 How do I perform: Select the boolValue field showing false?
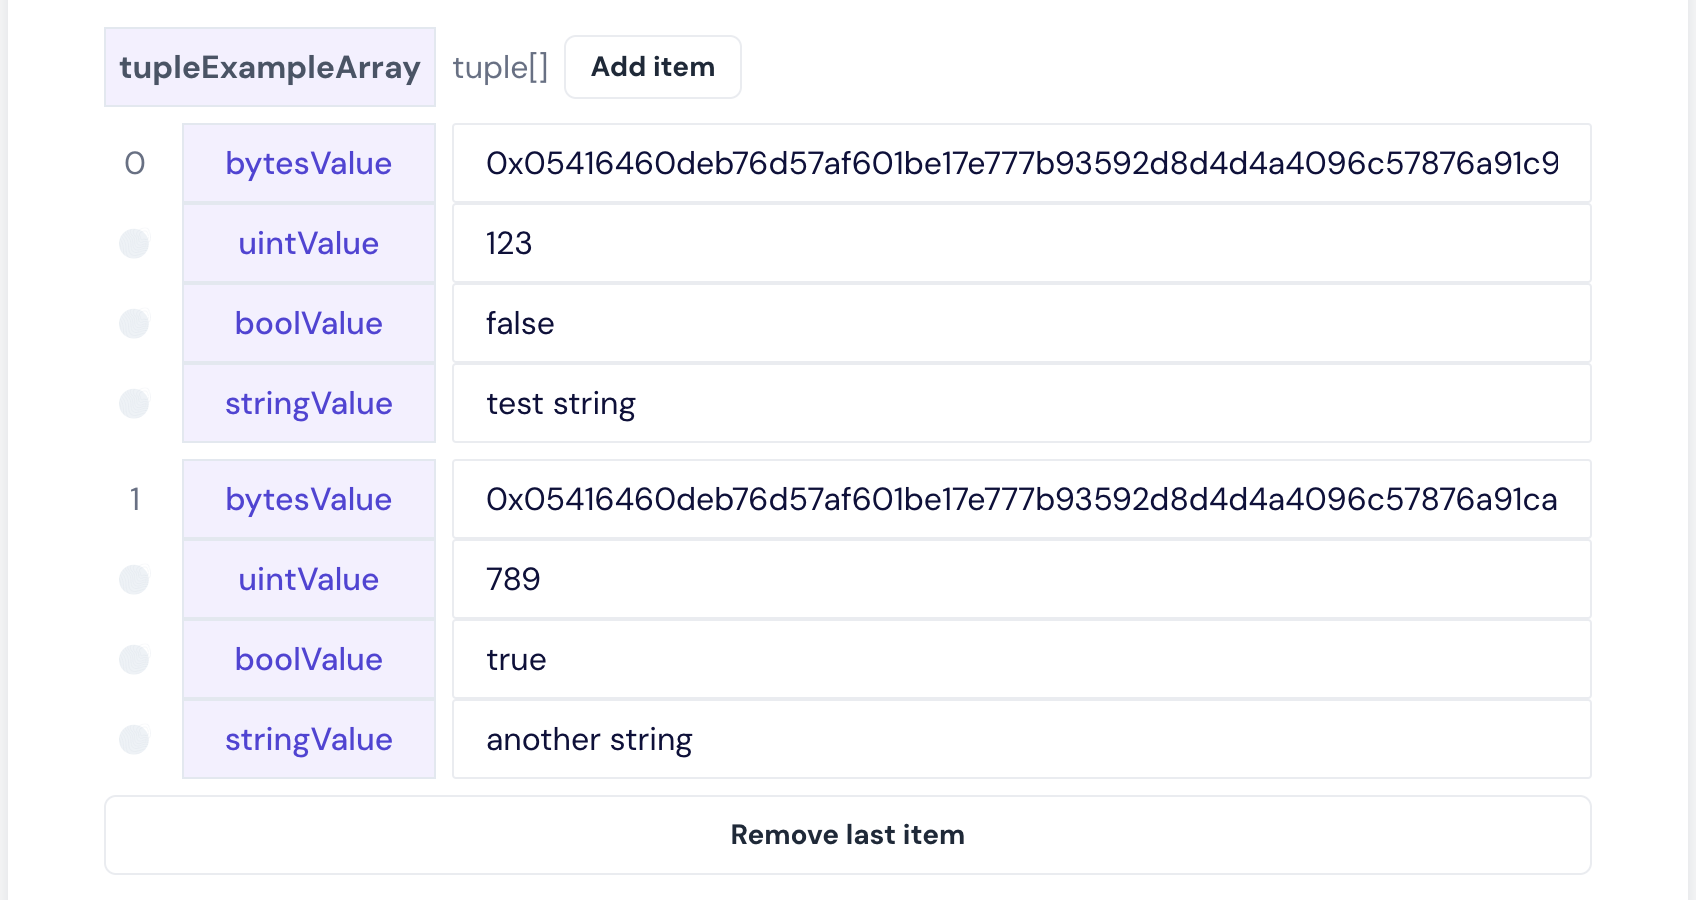tap(1022, 323)
